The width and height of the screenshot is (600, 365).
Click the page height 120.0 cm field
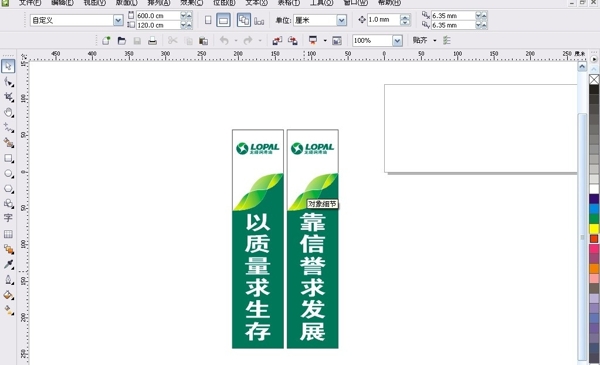pos(158,25)
